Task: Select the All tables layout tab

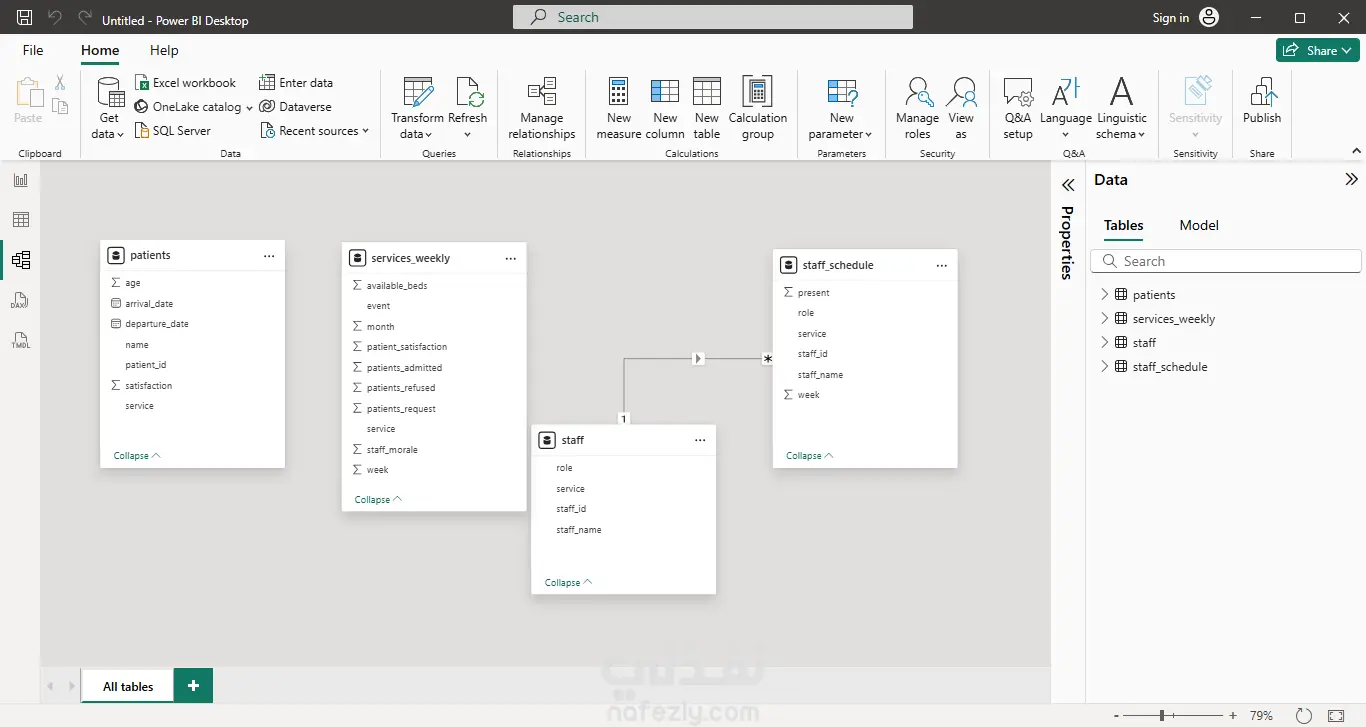Action: point(128,686)
